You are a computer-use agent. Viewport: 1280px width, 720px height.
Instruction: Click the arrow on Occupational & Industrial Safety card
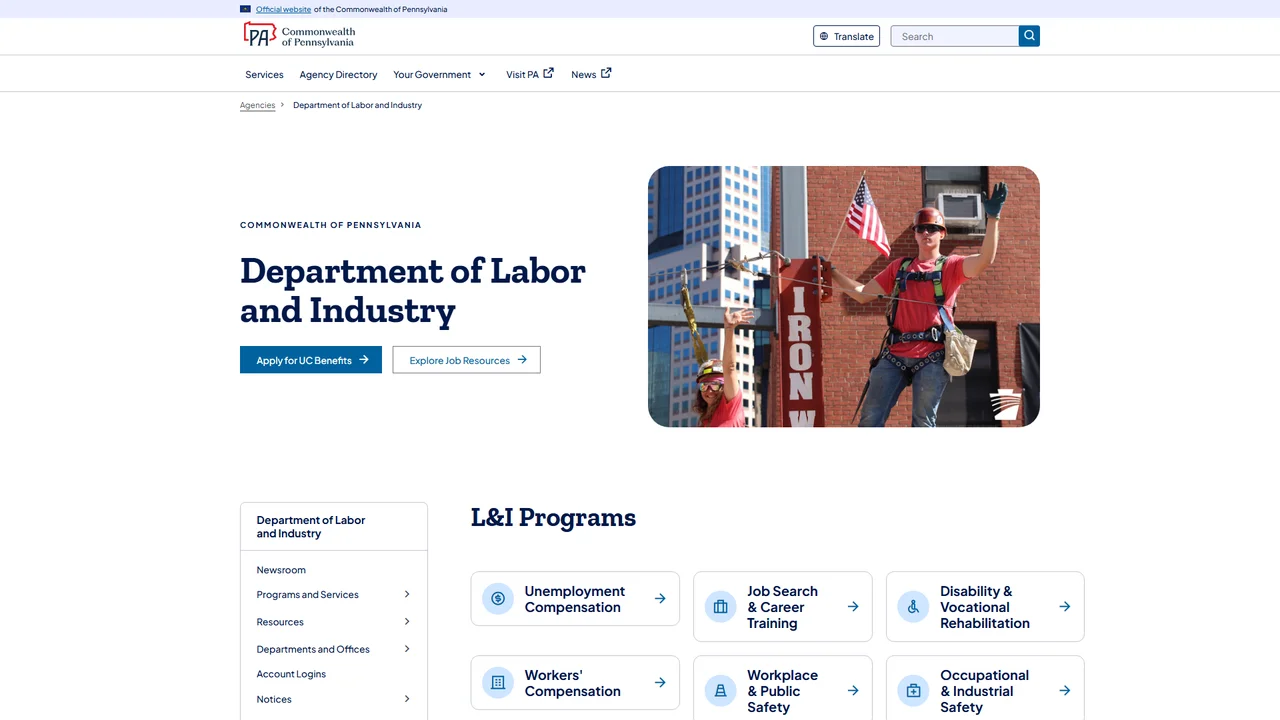click(1065, 691)
